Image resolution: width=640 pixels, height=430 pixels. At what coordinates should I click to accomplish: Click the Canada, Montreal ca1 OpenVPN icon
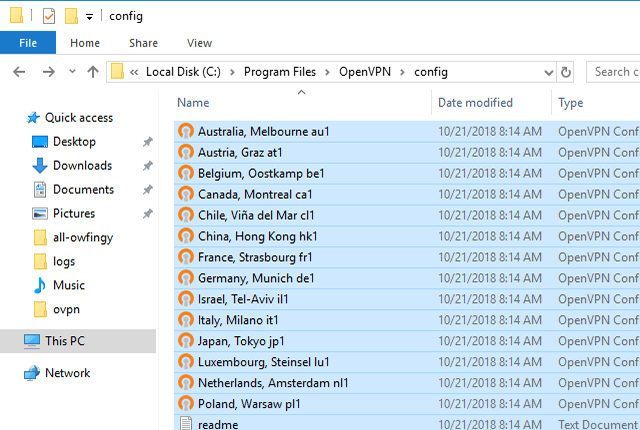(x=186, y=194)
